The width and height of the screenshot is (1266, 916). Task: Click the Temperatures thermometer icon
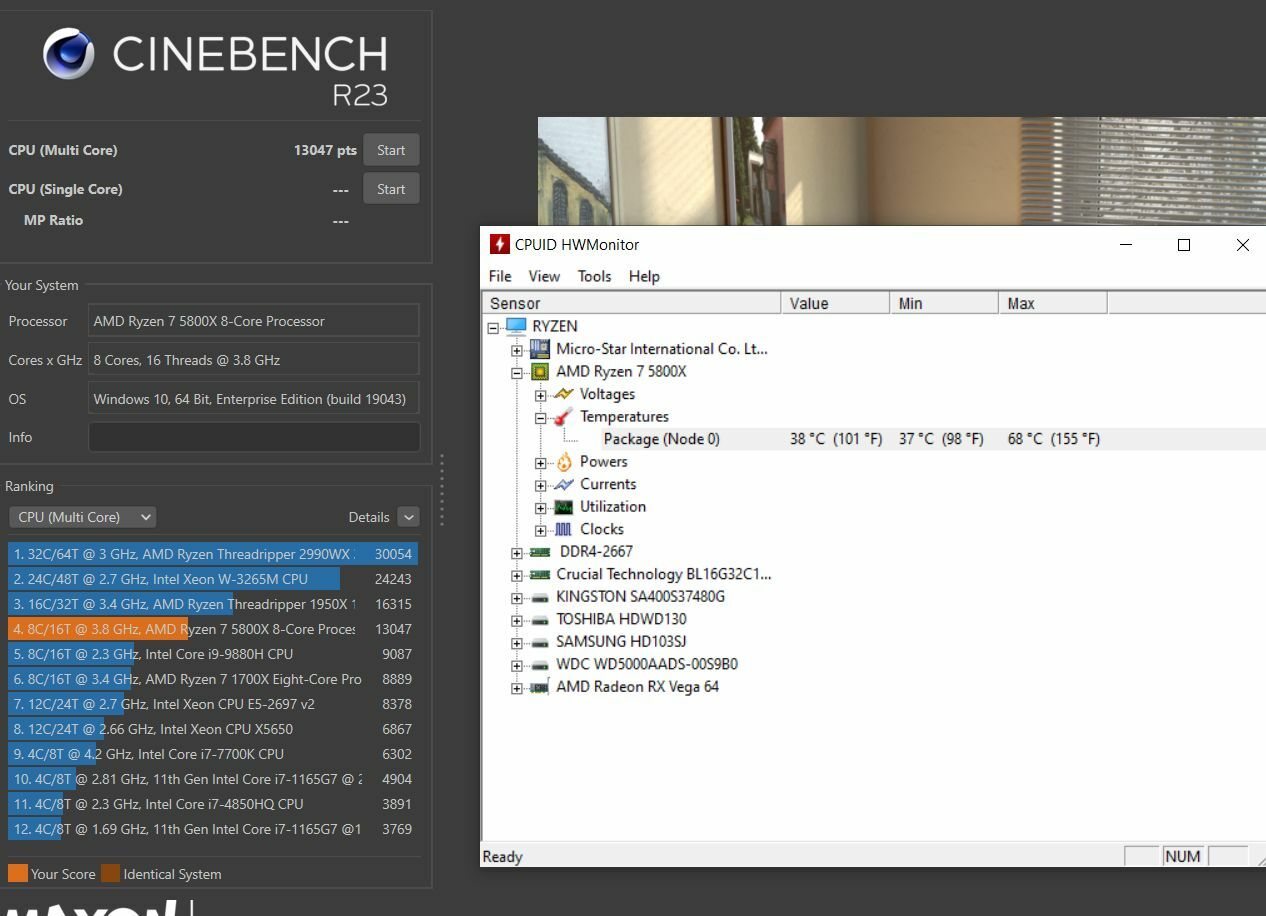[x=564, y=416]
